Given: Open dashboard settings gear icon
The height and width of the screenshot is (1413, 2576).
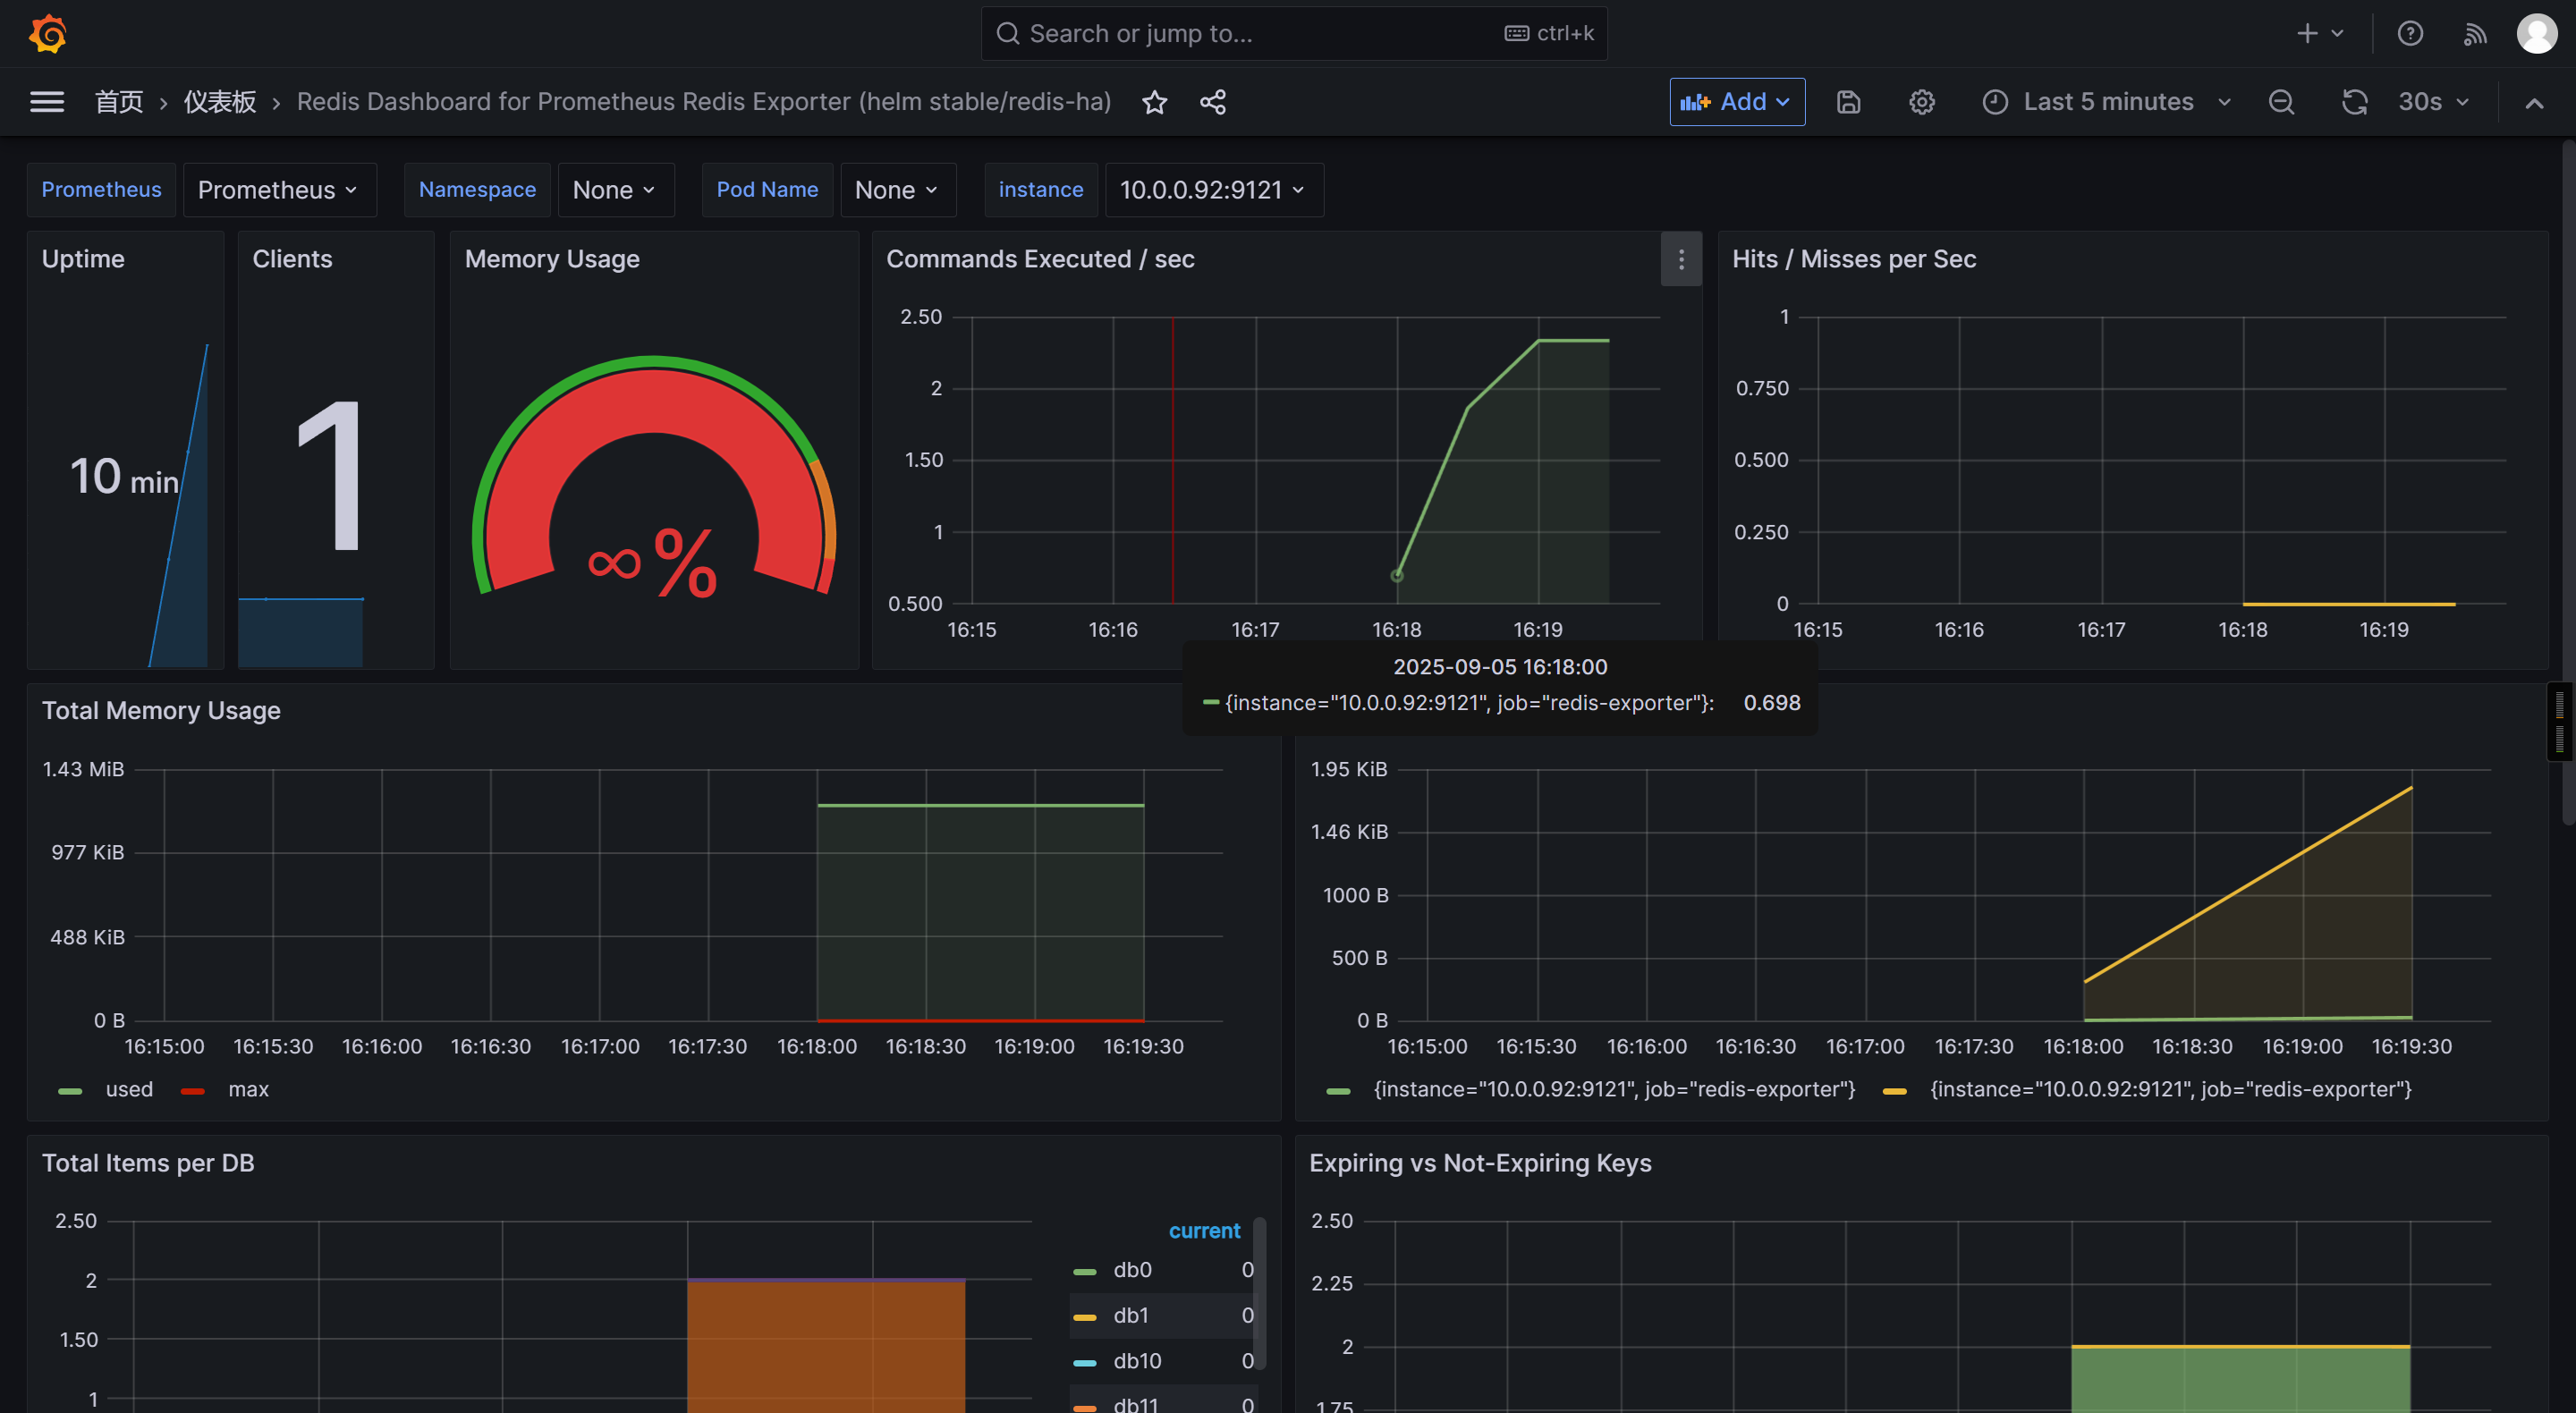Looking at the screenshot, I should (1921, 102).
